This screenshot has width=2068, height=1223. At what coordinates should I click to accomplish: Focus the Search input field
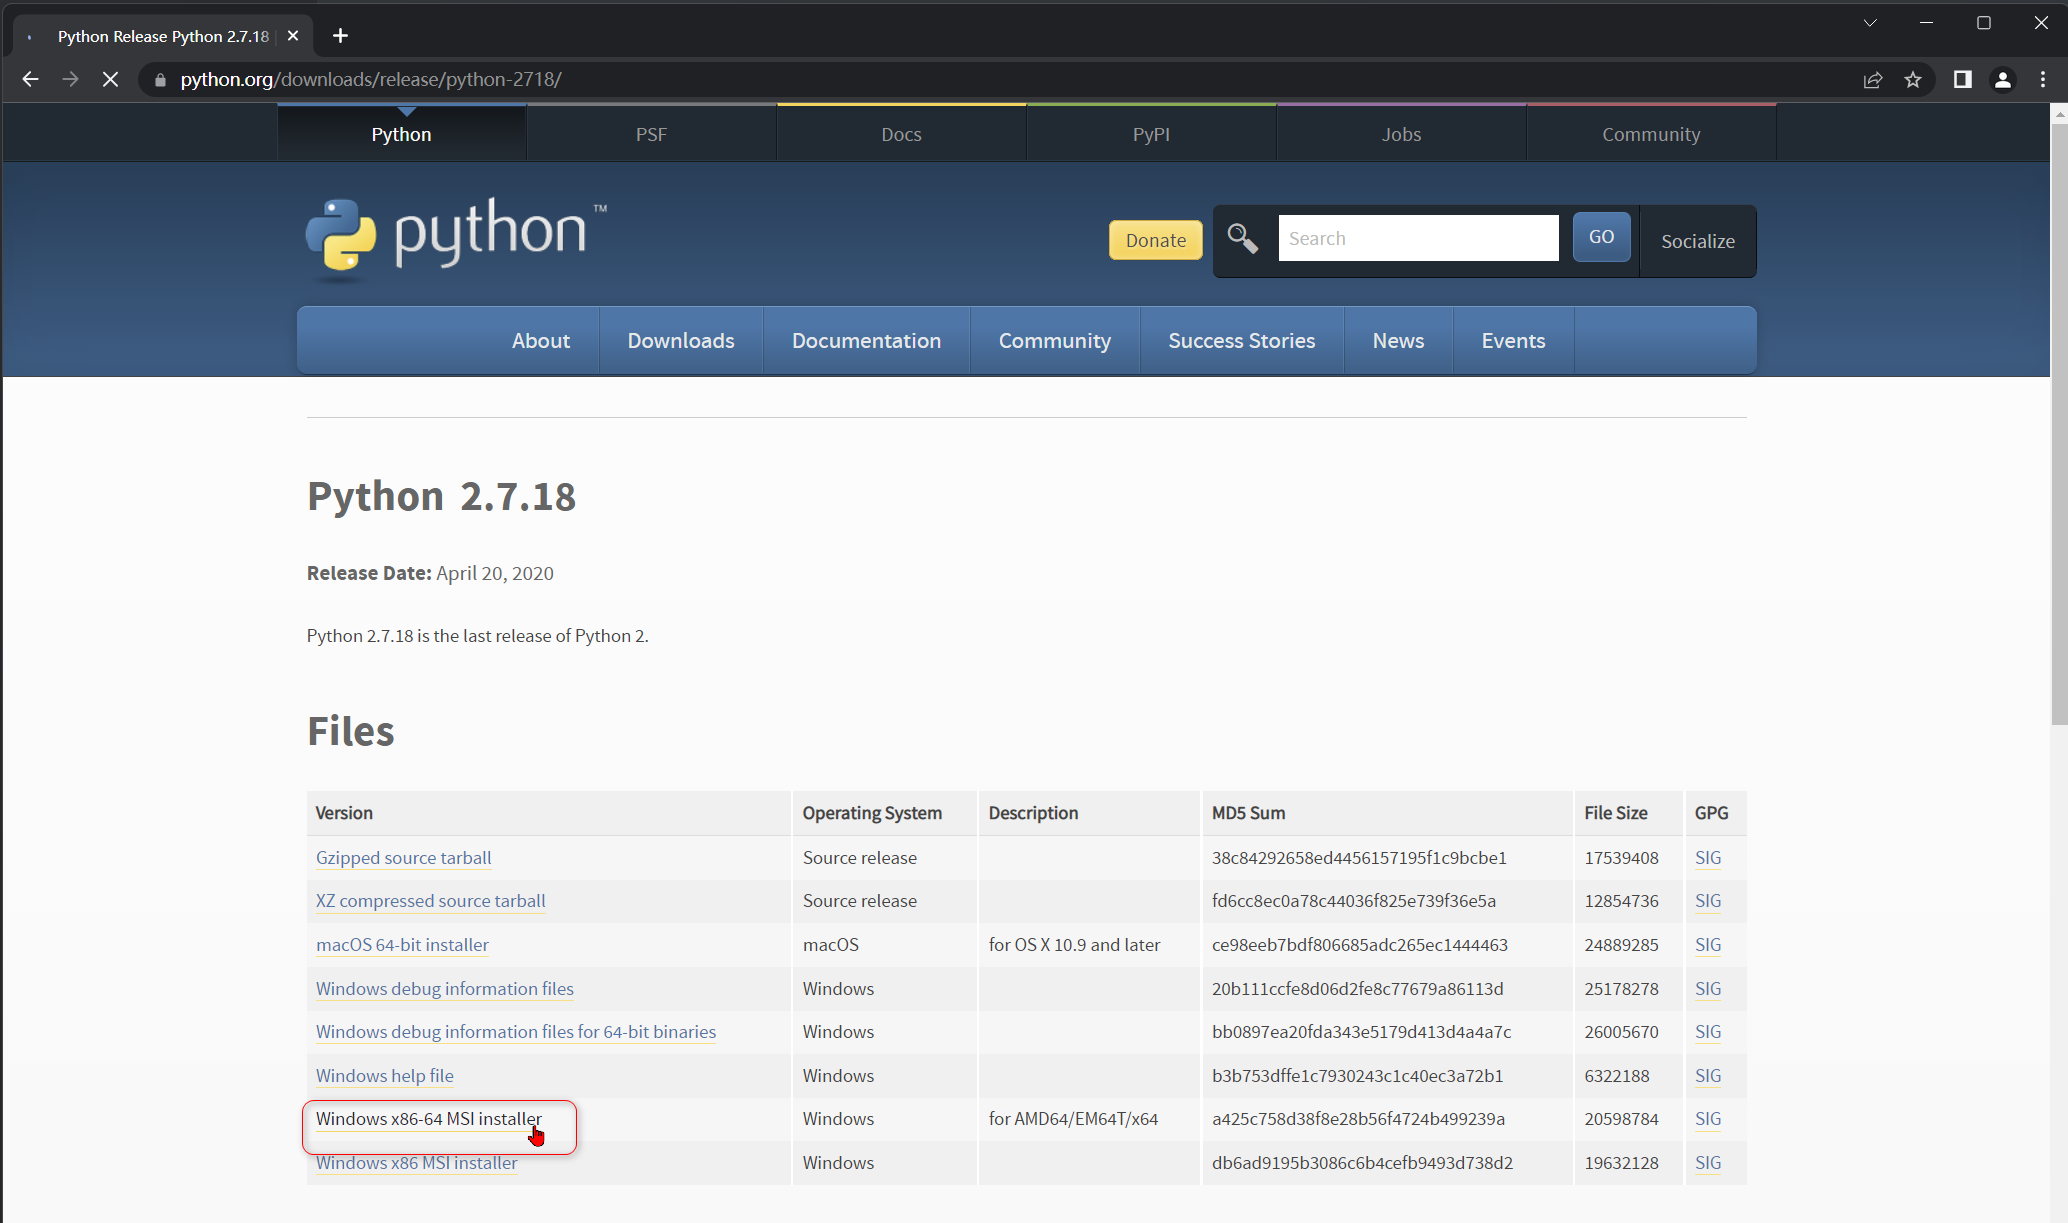tap(1418, 238)
